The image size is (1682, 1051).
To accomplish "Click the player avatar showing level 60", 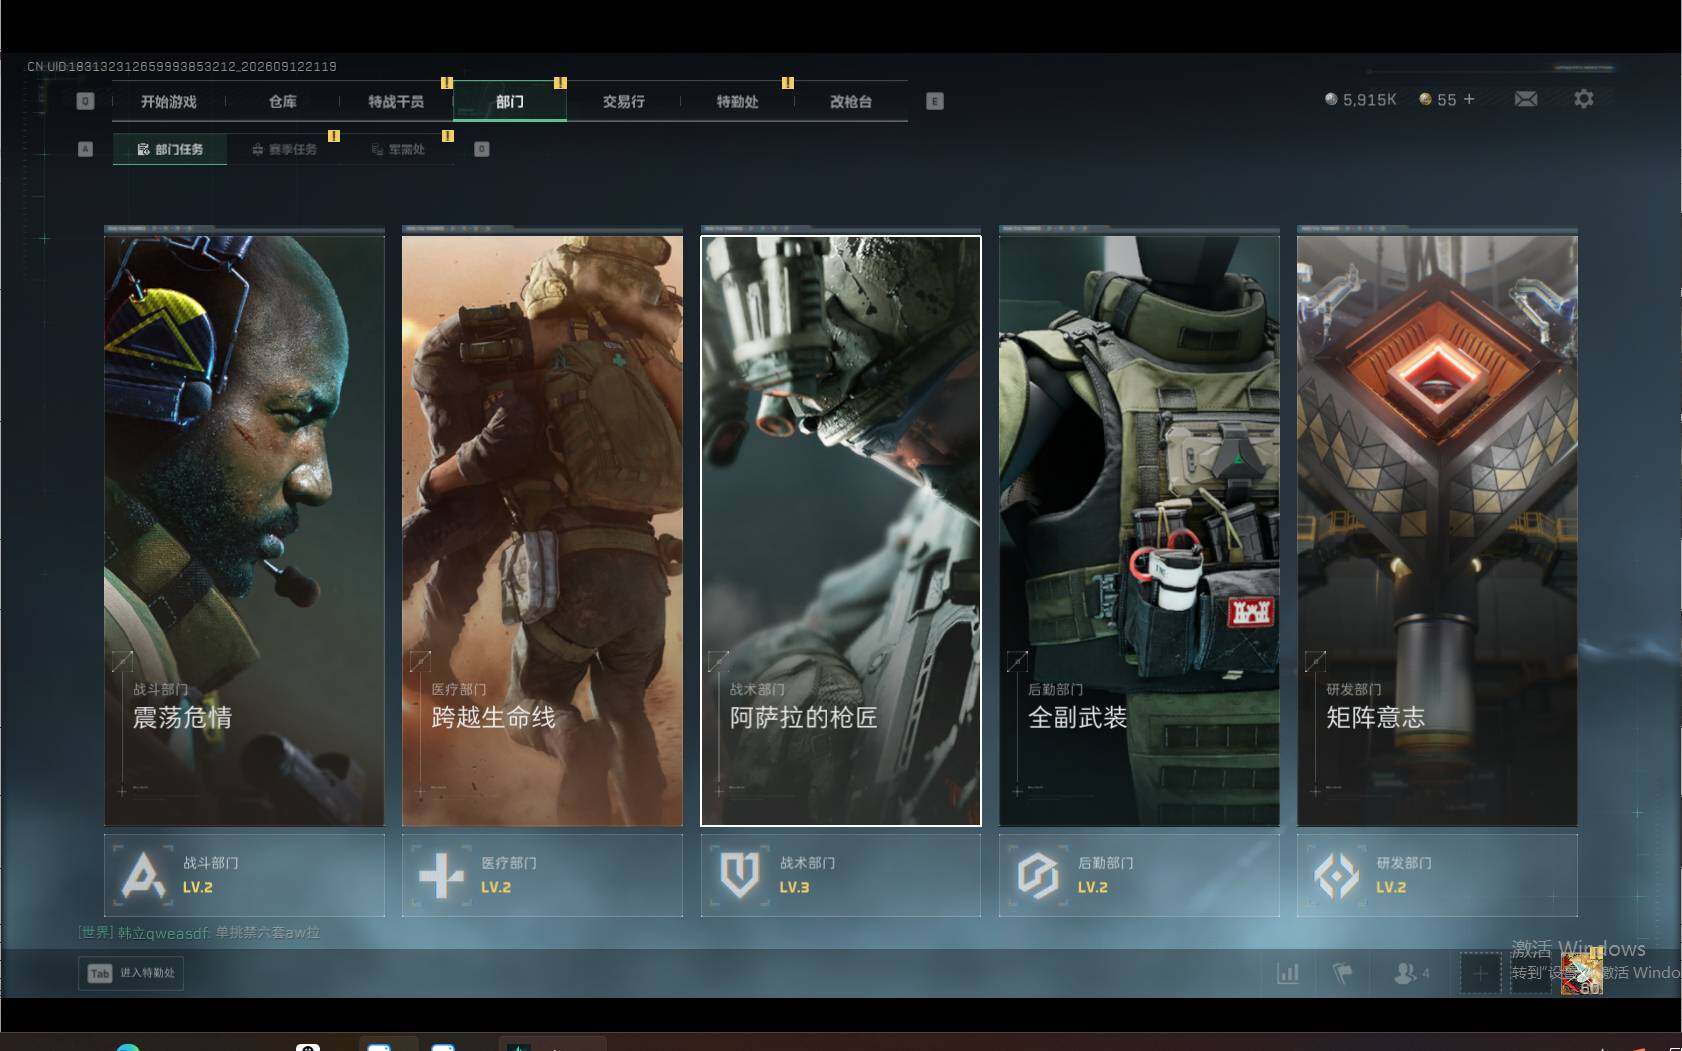I will point(1582,972).
